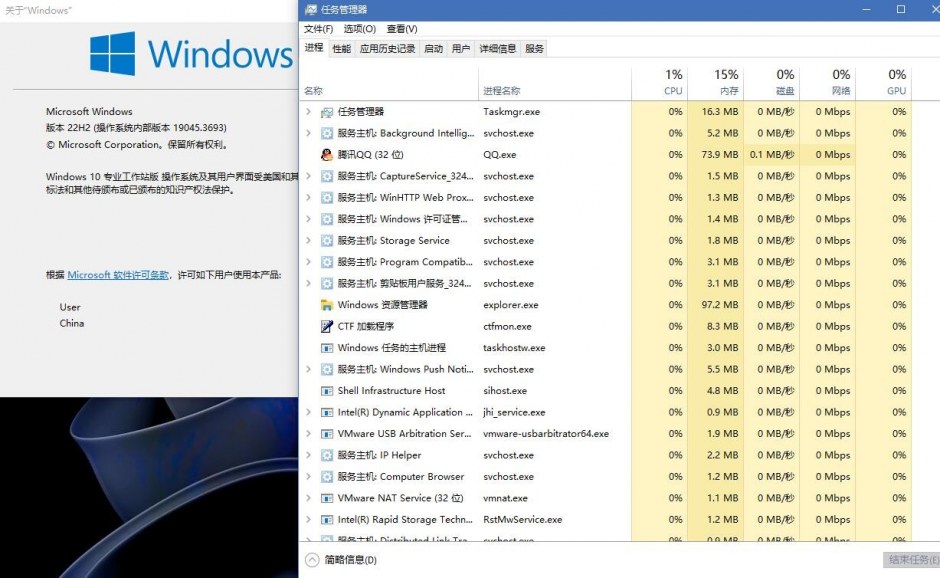Switch to the 启动 tab
The height and width of the screenshot is (578, 940).
(x=433, y=49)
